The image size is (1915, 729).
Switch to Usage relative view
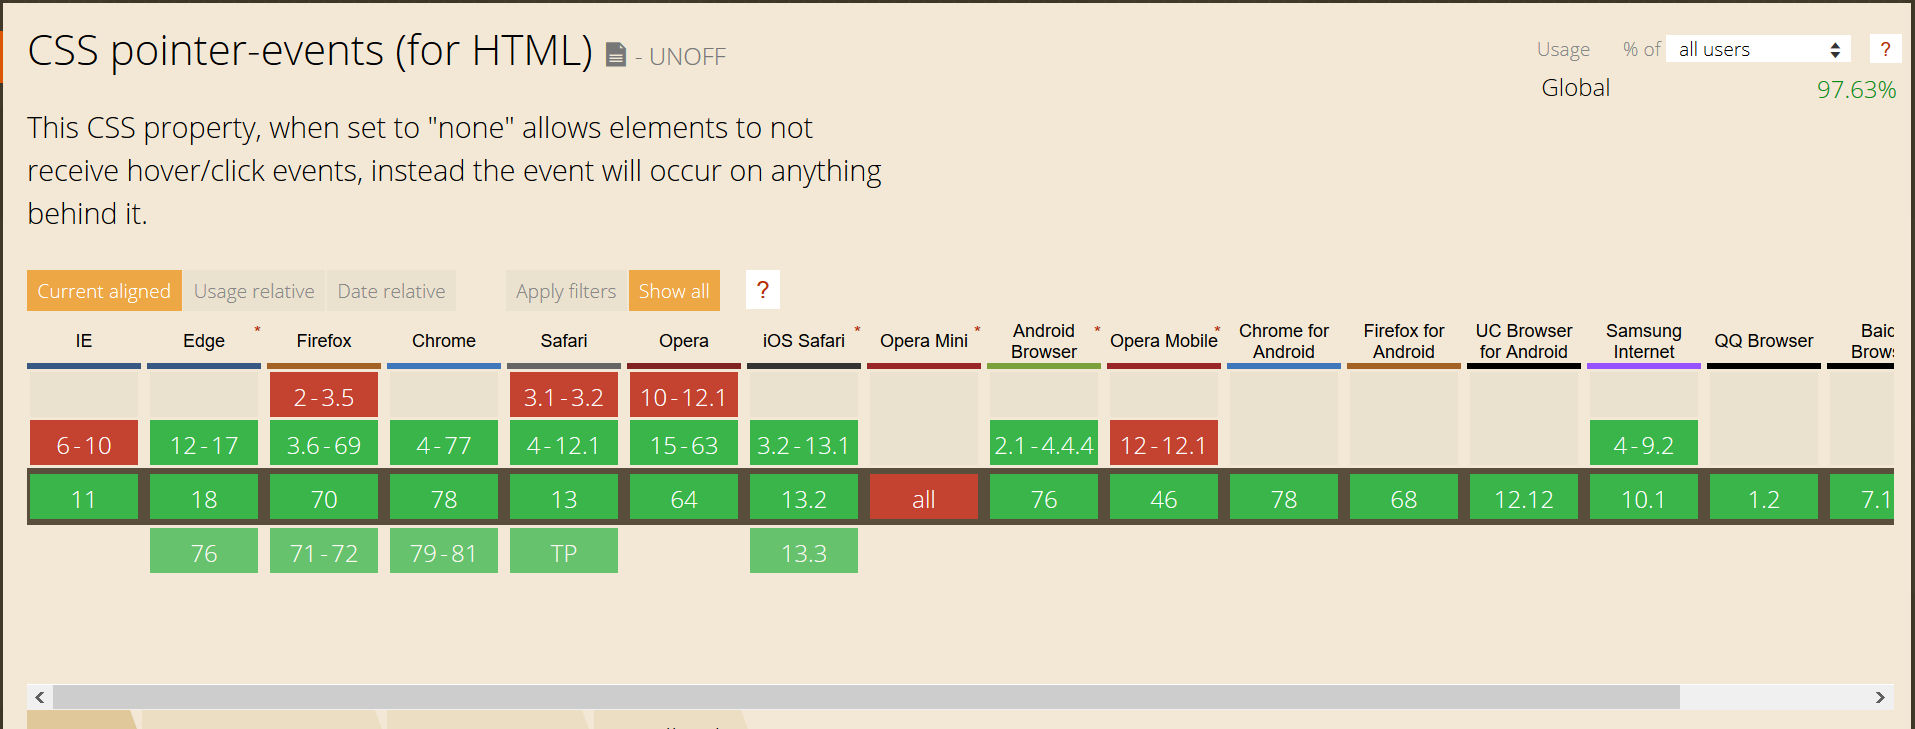(254, 290)
